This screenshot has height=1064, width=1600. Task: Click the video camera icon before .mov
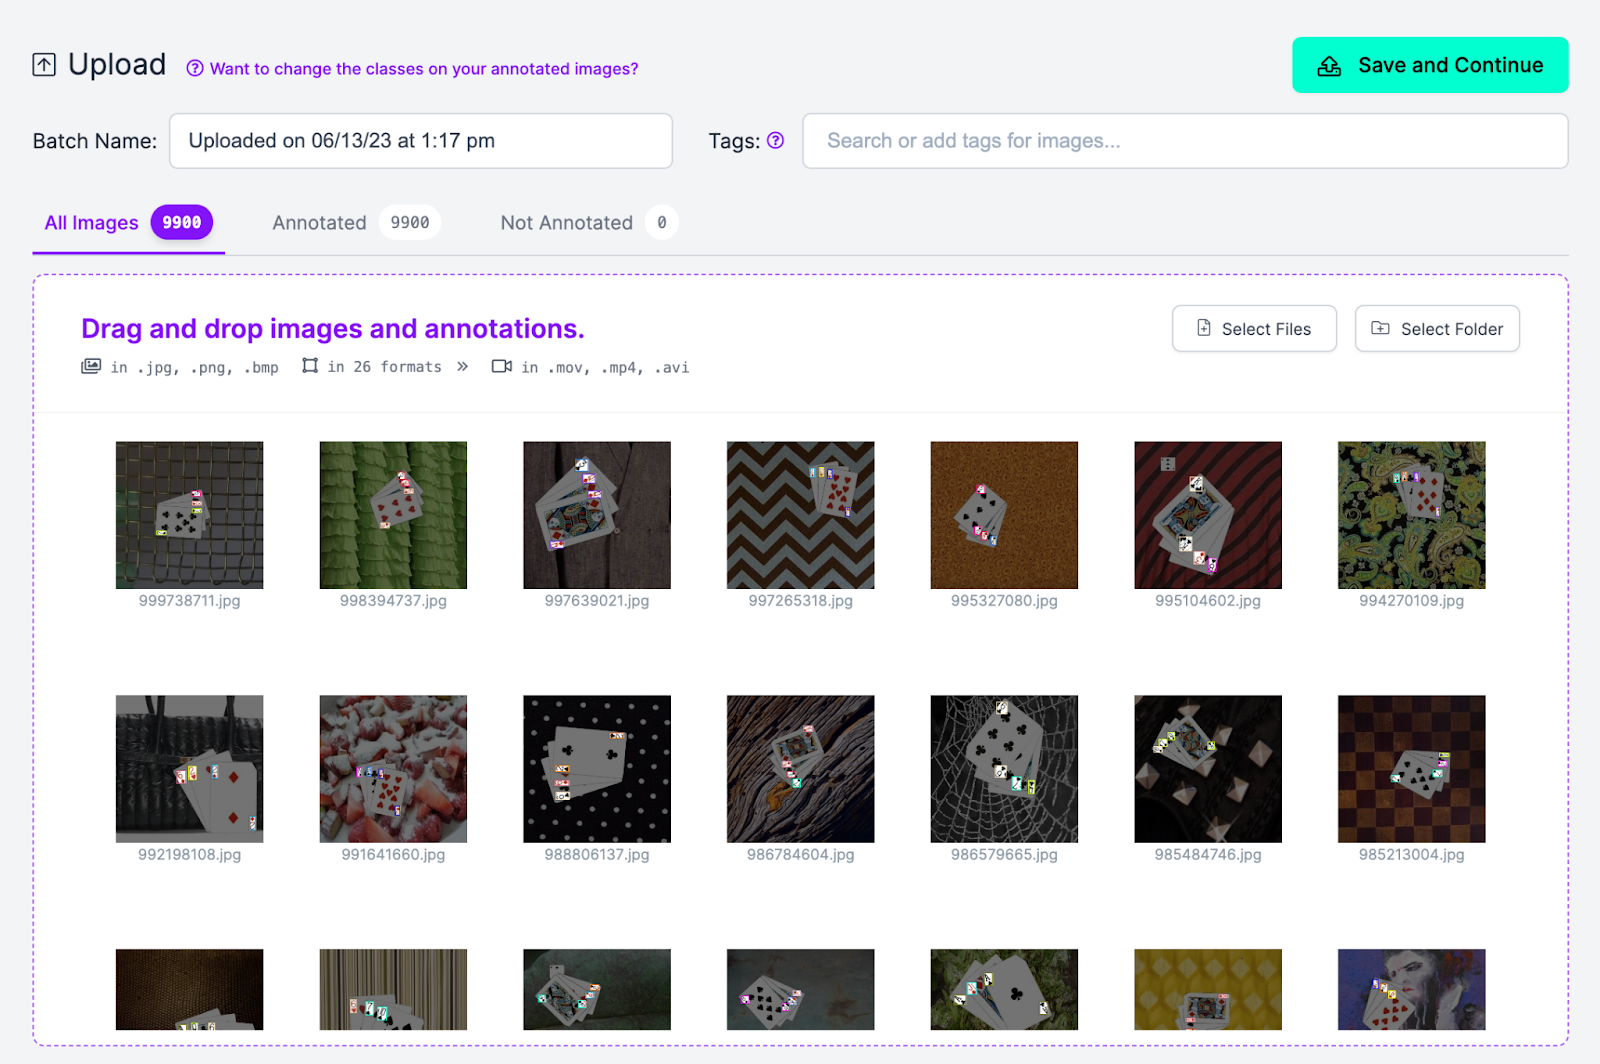click(502, 367)
